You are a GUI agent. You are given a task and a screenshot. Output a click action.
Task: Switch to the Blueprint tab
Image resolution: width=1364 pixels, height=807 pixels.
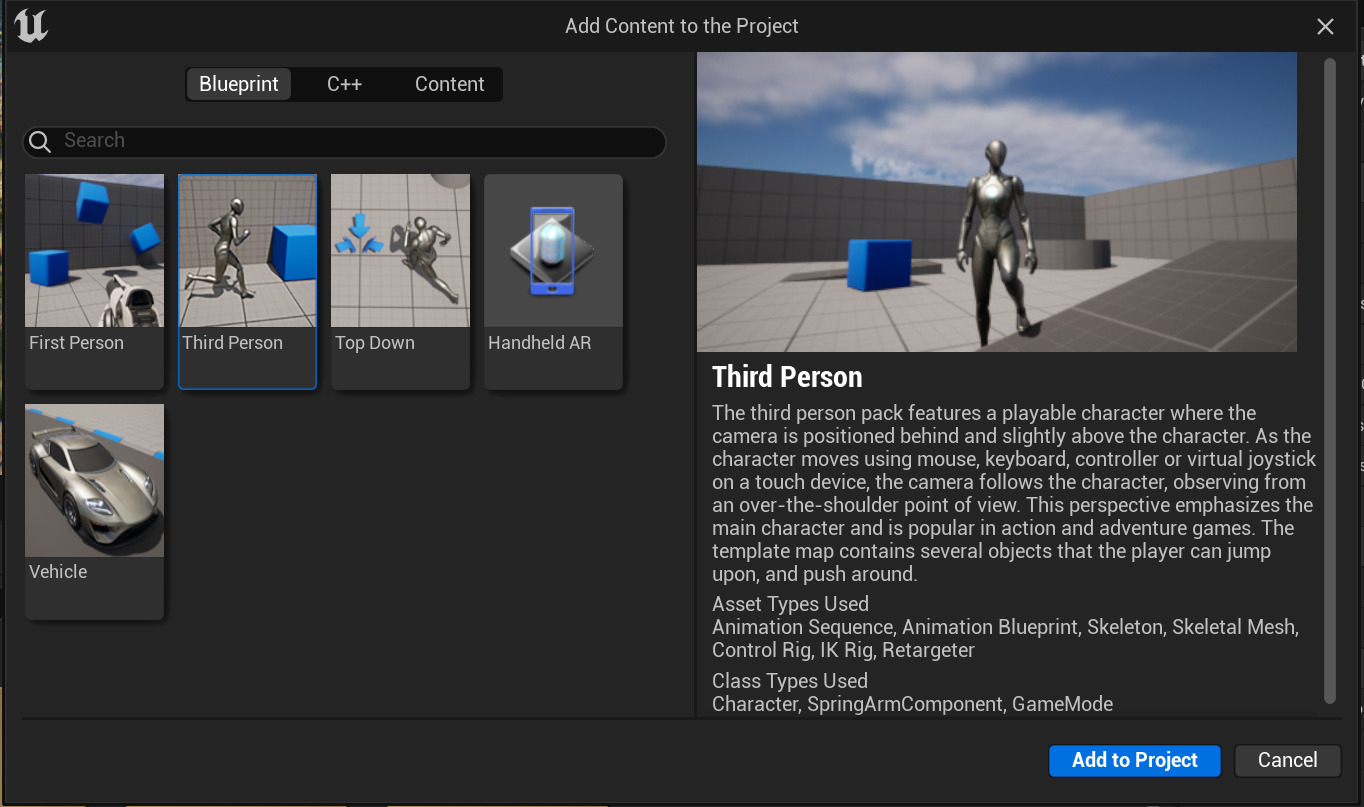click(239, 84)
